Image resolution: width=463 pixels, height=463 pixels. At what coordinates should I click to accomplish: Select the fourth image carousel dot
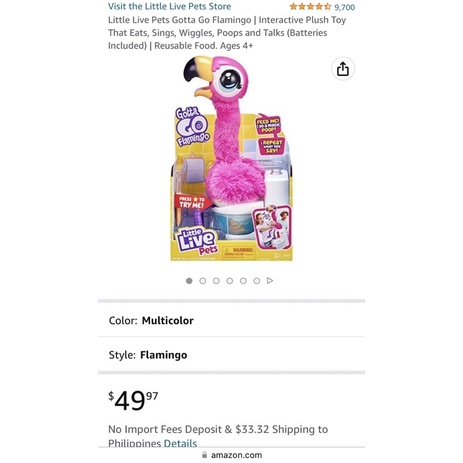tap(230, 281)
